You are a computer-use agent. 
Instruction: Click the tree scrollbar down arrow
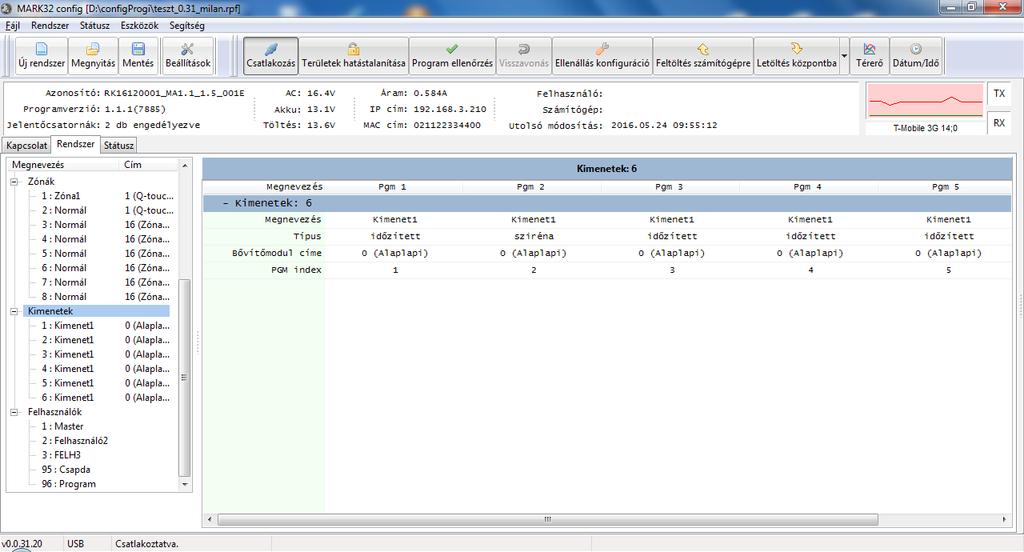pyautogui.click(x=185, y=484)
